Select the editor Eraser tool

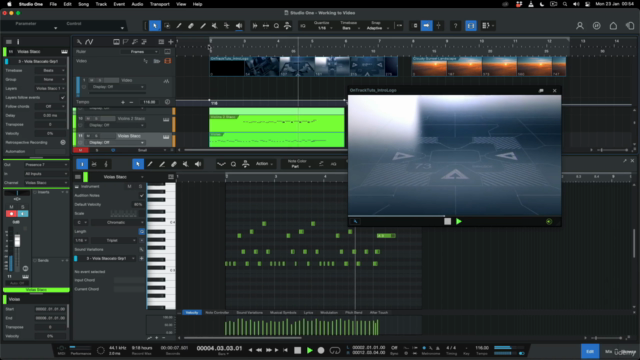[174, 164]
